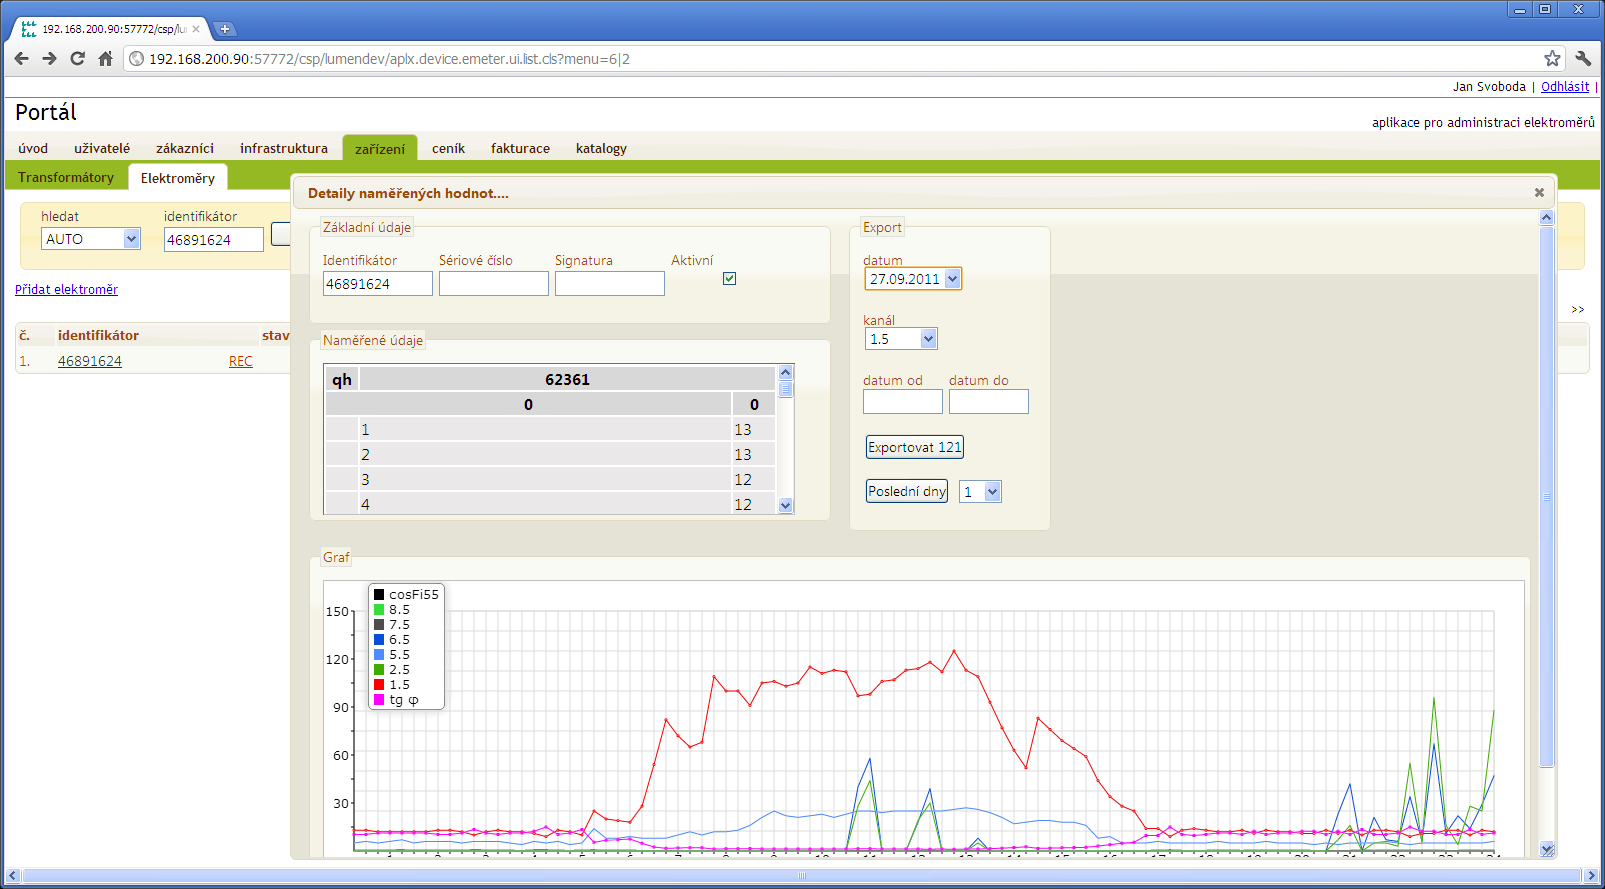Click the dialog scrollbar up arrow
The image size is (1605, 889).
pos(1547,217)
